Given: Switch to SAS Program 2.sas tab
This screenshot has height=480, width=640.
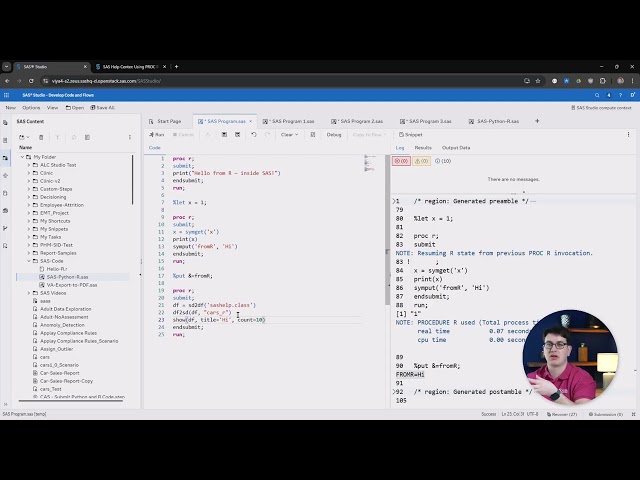Looking at the screenshot, I should pyautogui.click(x=357, y=121).
